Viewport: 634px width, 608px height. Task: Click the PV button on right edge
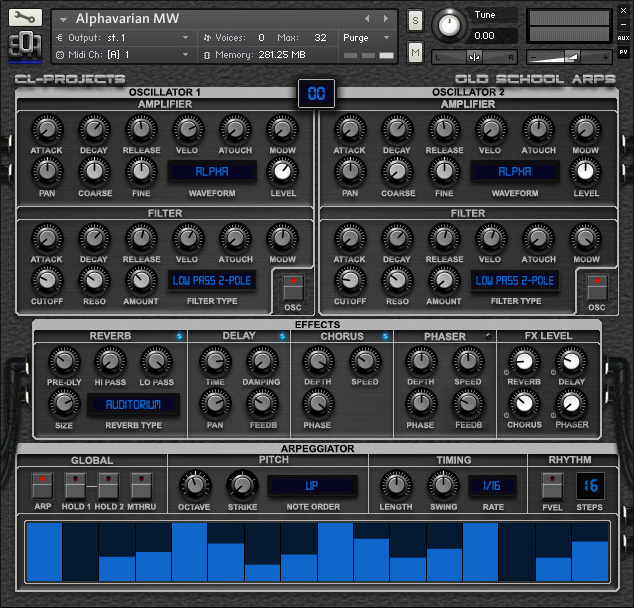pyautogui.click(x=623, y=52)
